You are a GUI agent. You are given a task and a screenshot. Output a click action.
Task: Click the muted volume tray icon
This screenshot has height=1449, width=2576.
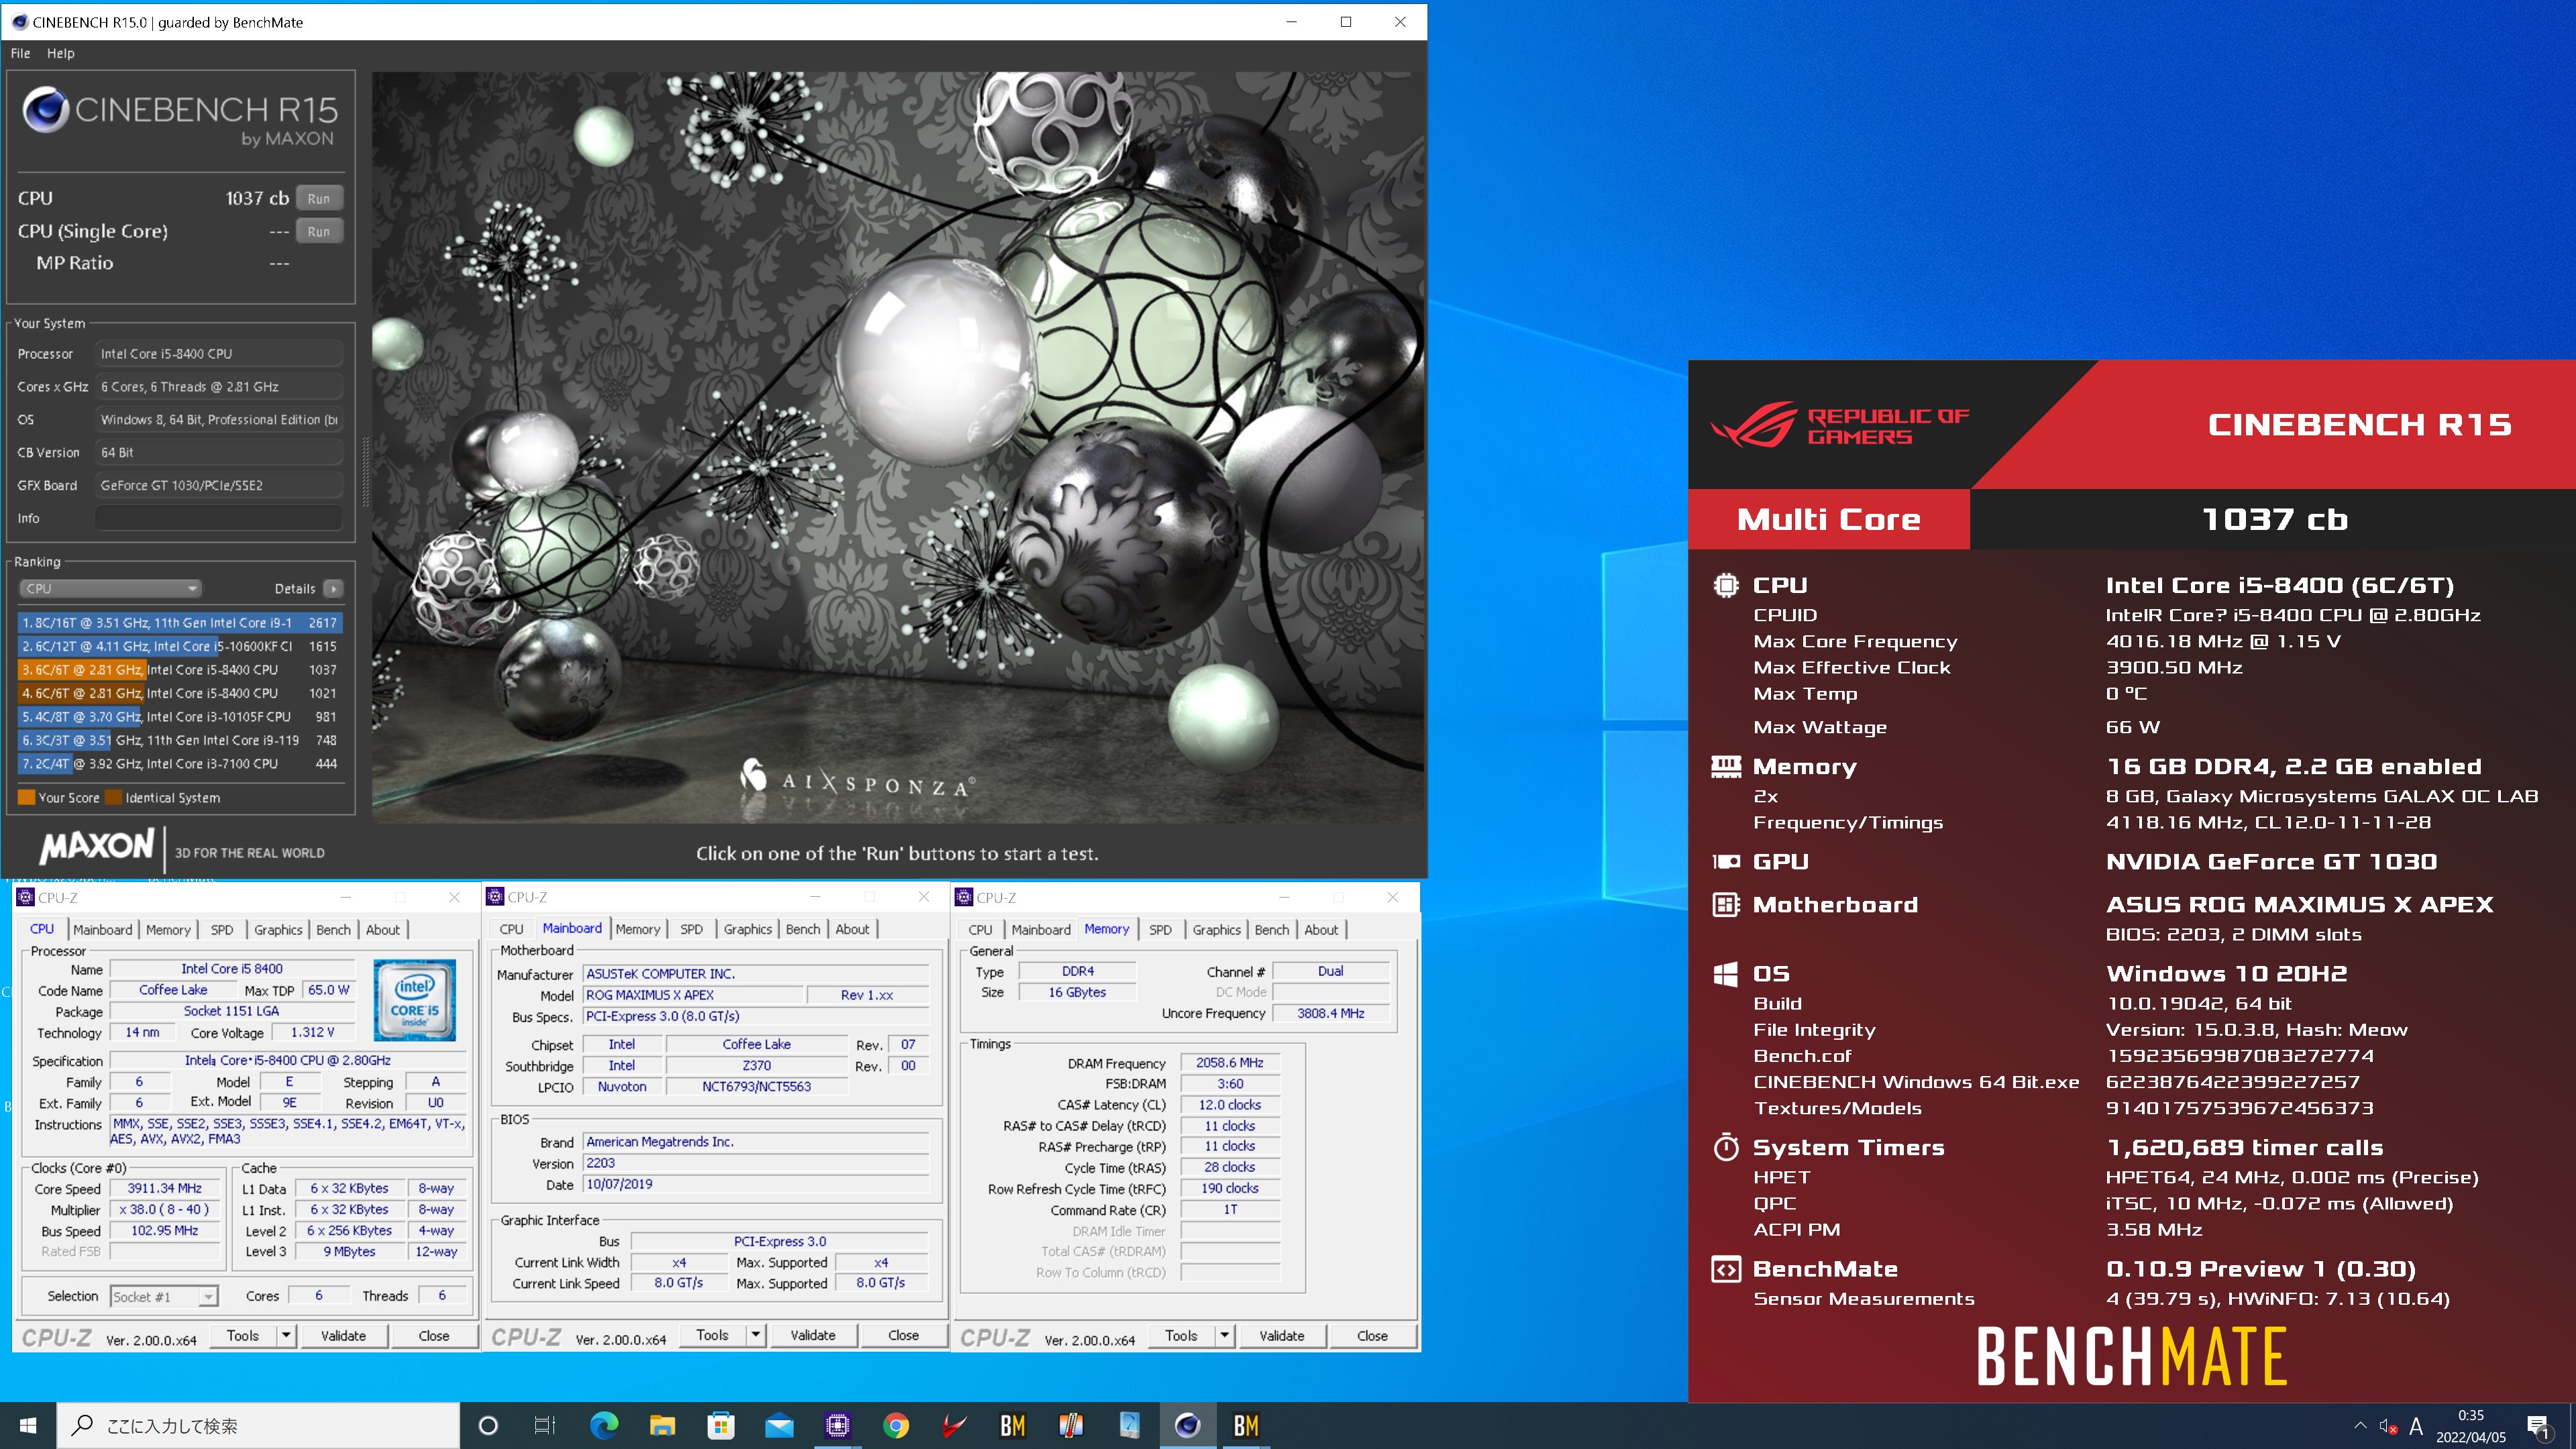[x=2388, y=1426]
